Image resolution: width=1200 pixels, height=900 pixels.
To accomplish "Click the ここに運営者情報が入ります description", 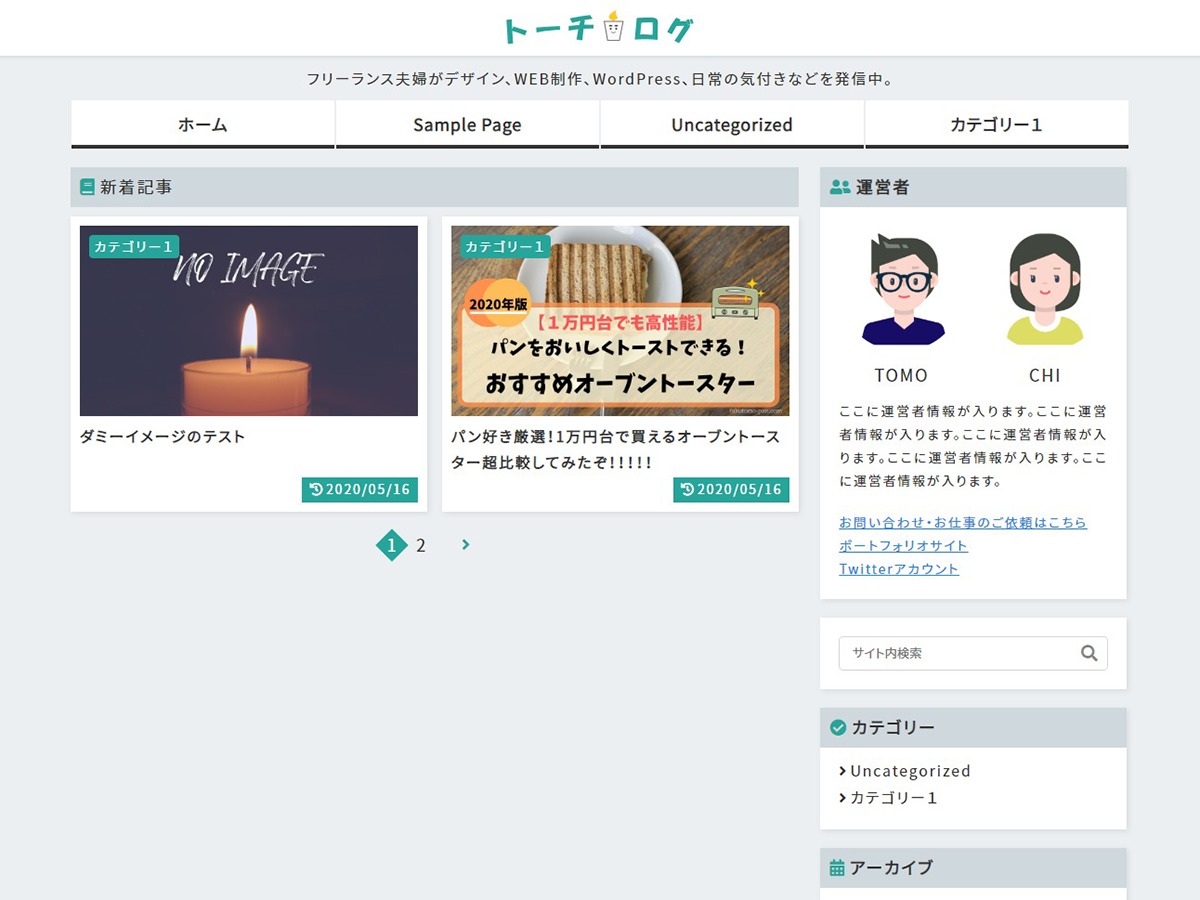I will click(x=973, y=446).
